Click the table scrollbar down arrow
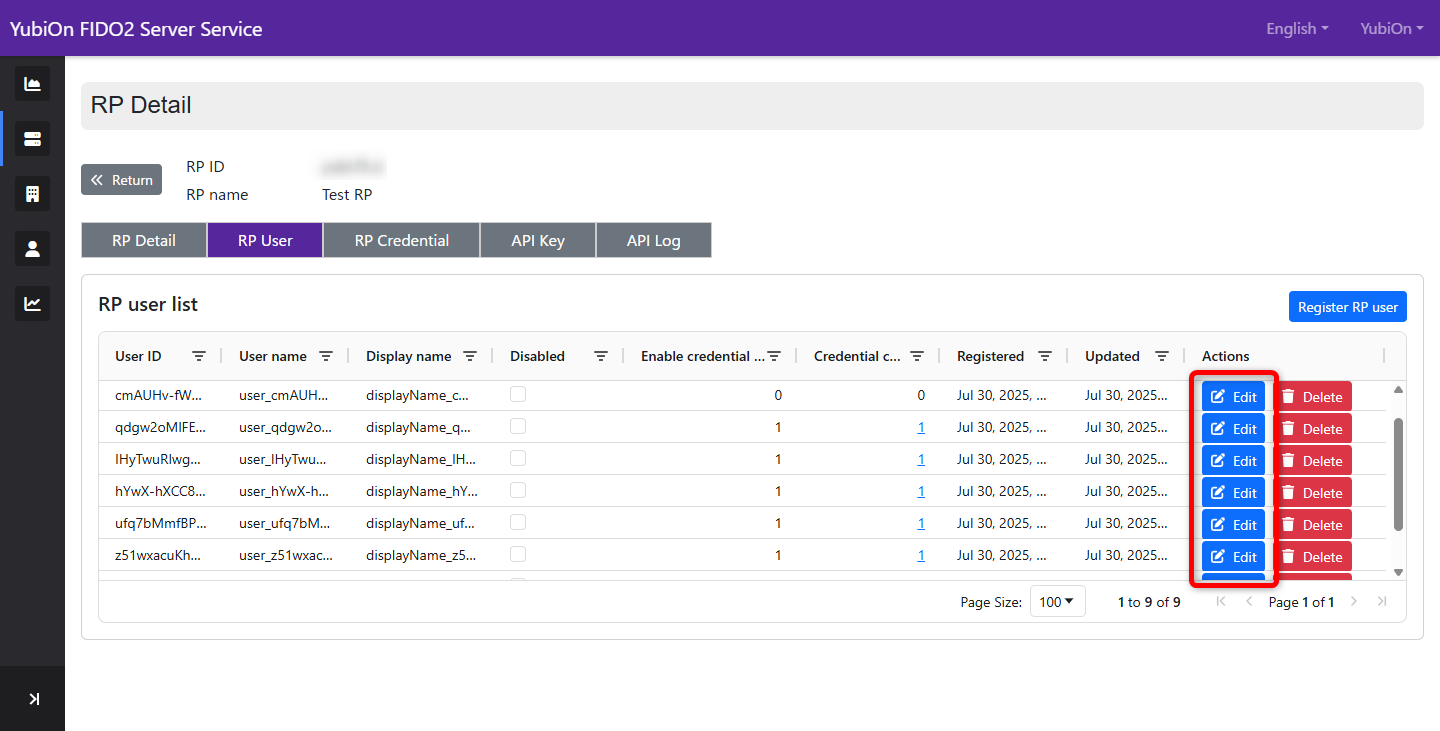 [x=1398, y=572]
